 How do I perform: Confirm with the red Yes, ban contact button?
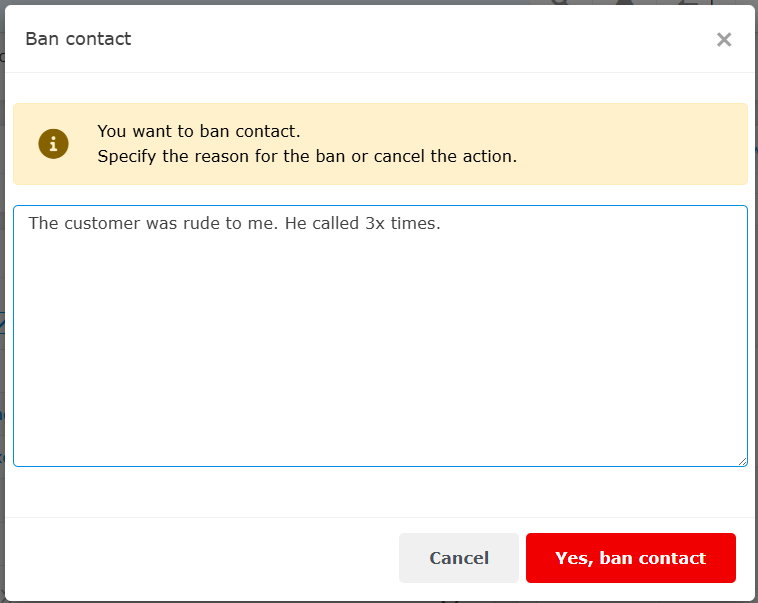(x=630, y=558)
